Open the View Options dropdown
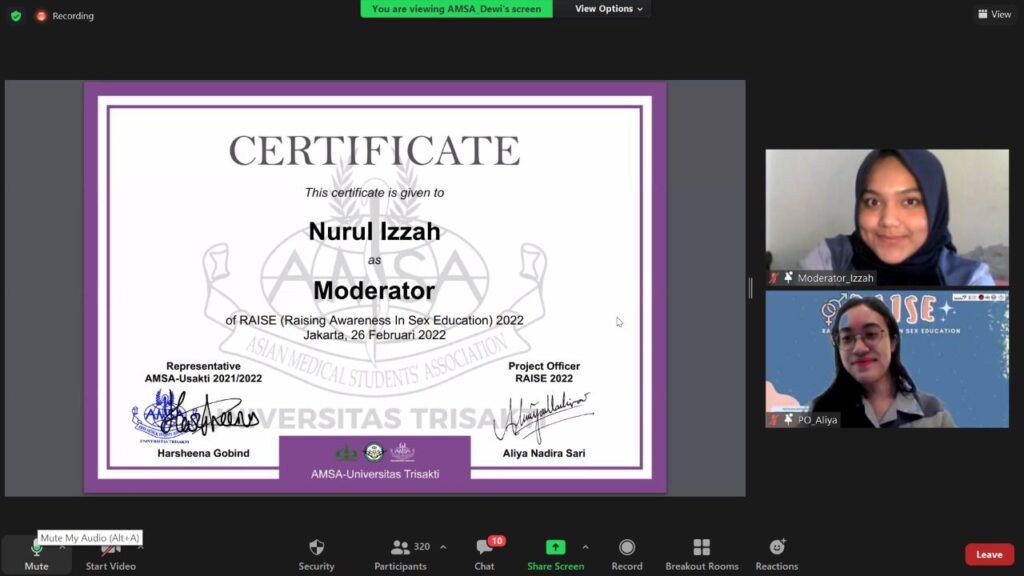 [609, 8]
